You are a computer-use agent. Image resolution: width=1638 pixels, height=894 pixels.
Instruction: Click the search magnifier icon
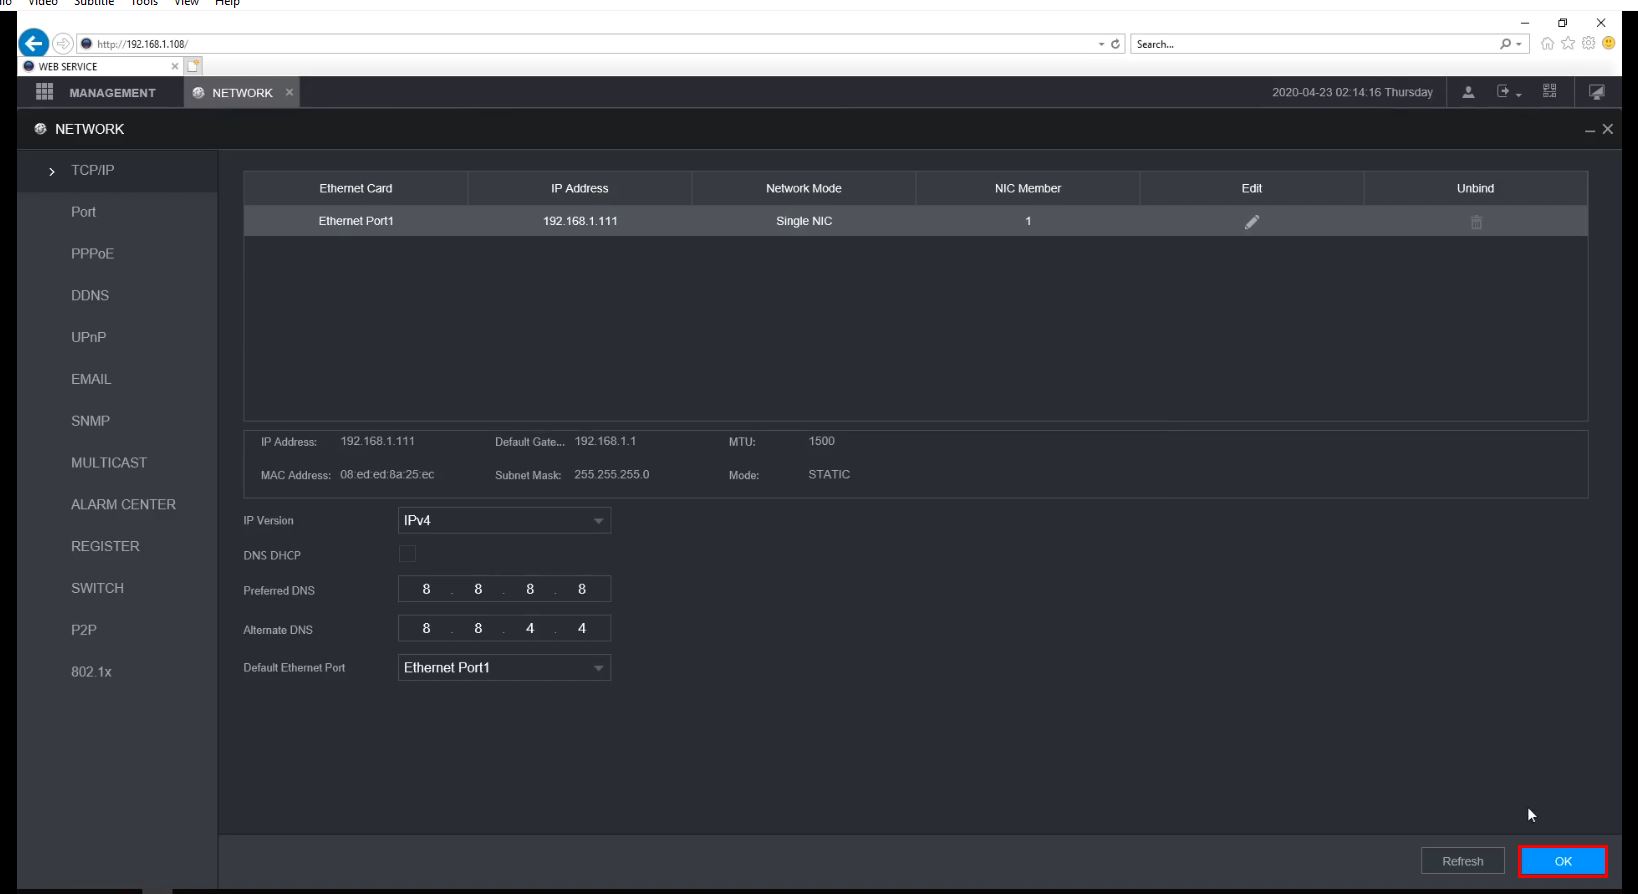[1505, 44]
